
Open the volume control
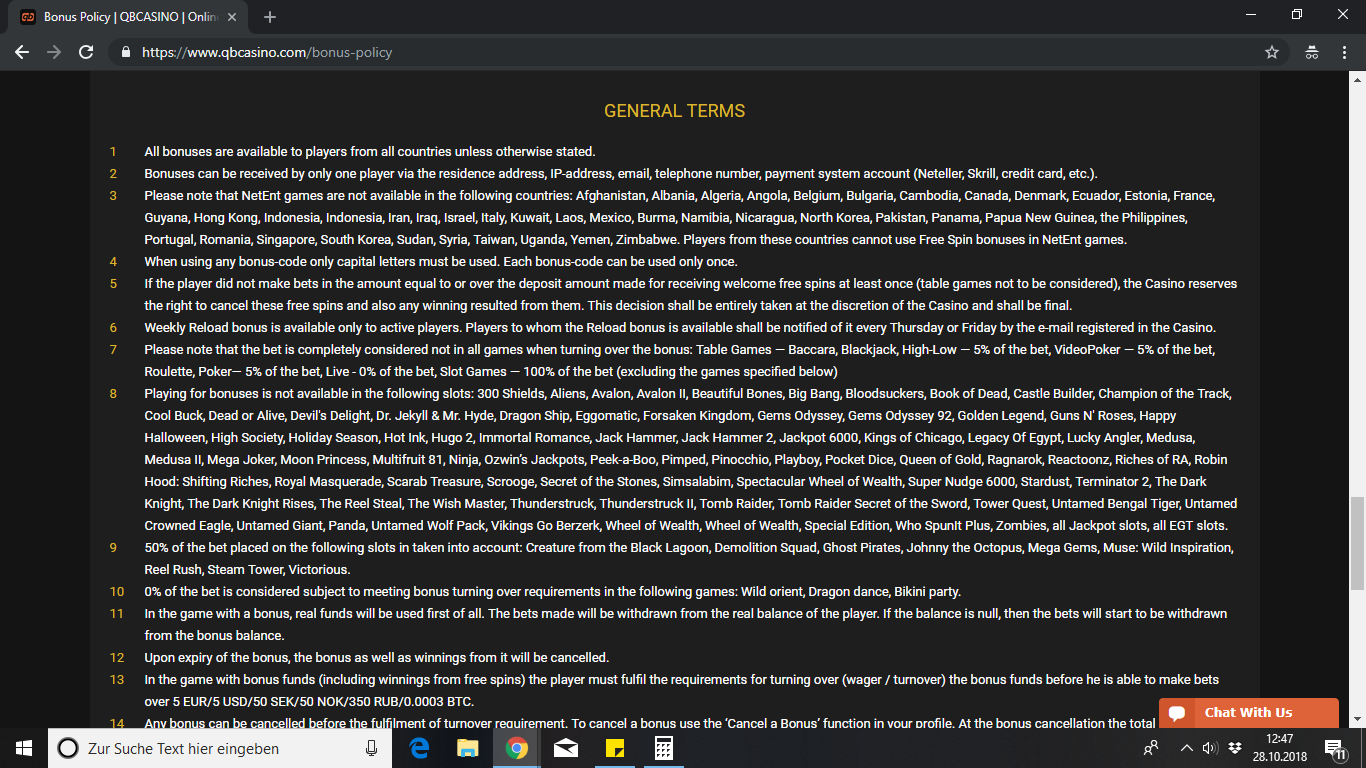coord(1210,748)
